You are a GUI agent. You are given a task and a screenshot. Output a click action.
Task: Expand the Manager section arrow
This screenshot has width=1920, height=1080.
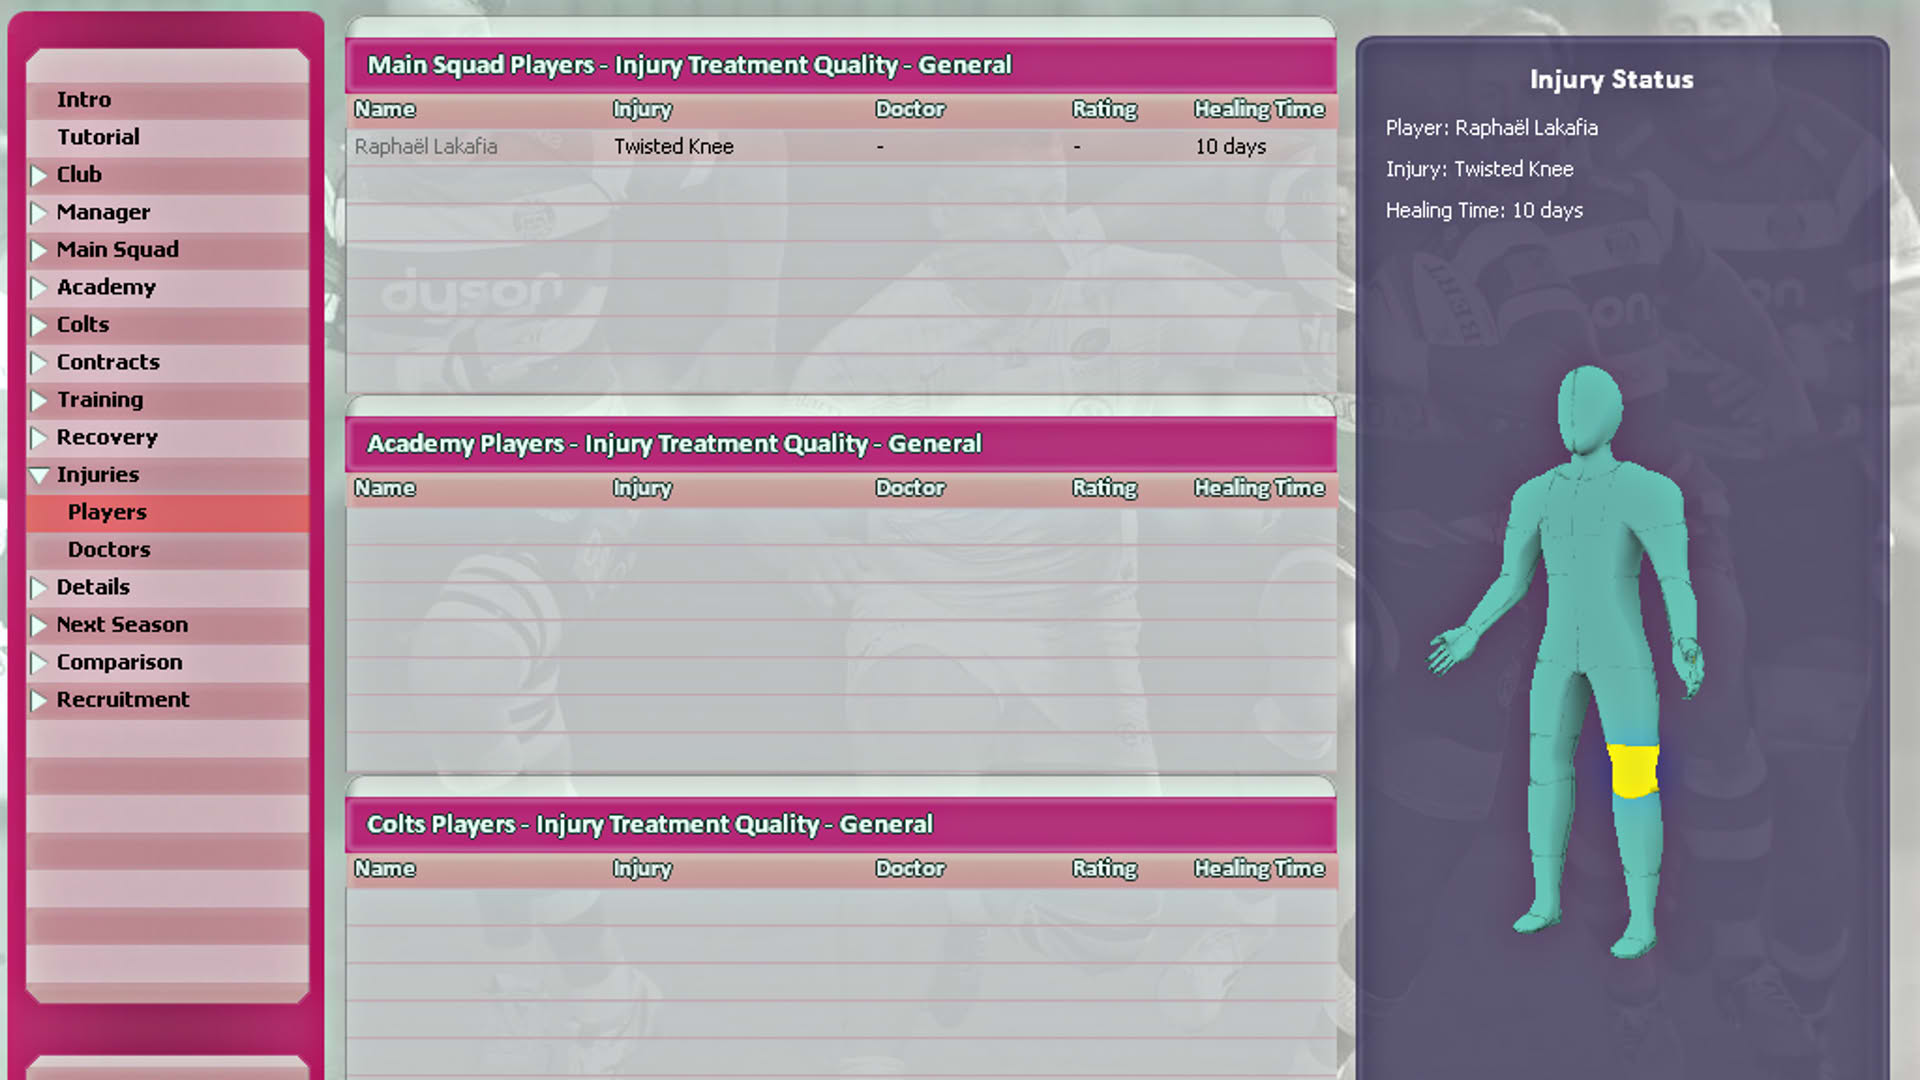click(39, 213)
